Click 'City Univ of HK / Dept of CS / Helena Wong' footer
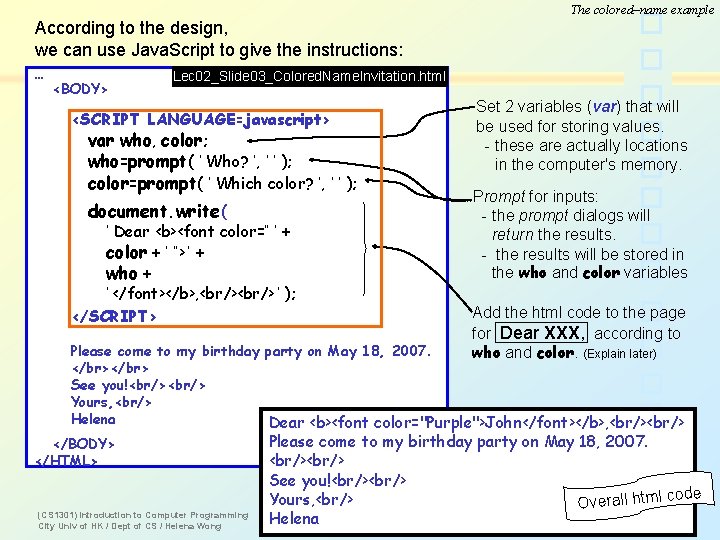Image resolution: width=720 pixels, height=540 pixels. pos(130,526)
